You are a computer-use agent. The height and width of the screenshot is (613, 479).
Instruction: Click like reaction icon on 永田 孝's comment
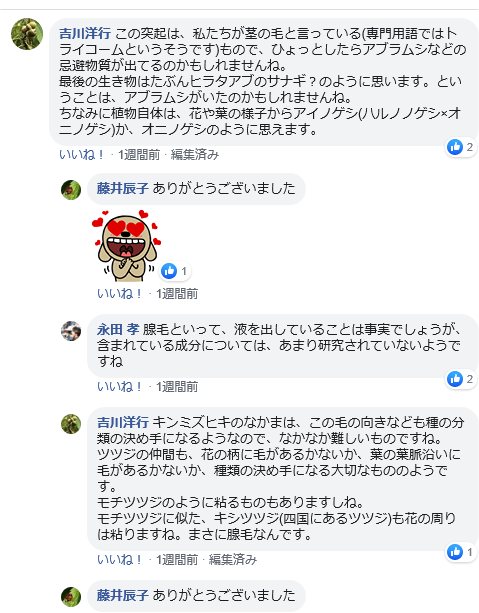click(455, 379)
